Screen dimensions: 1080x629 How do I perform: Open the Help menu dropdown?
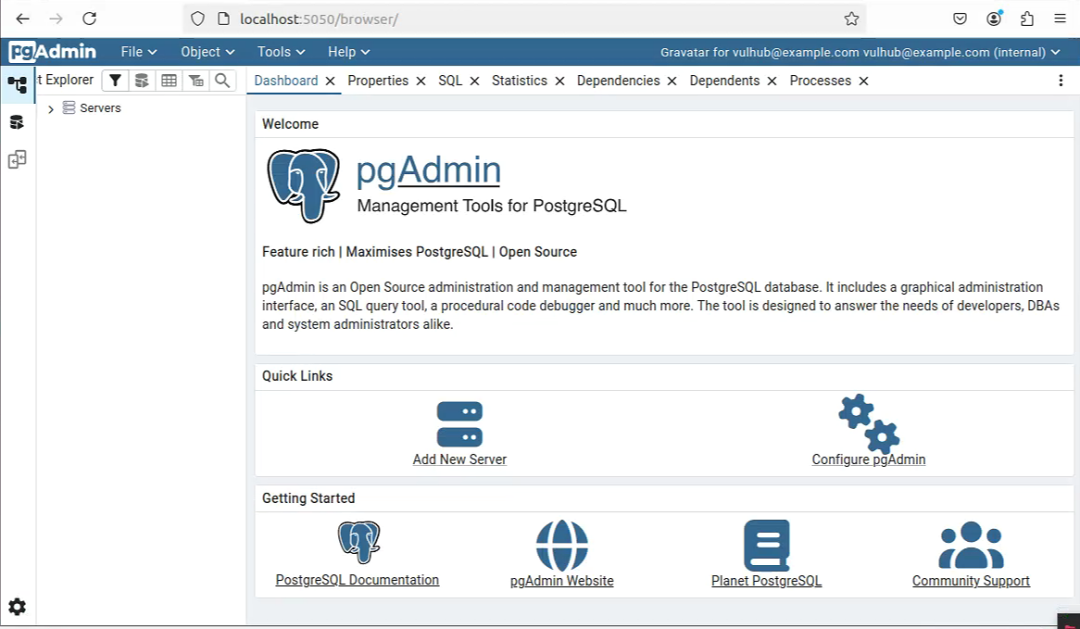(349, 52)
